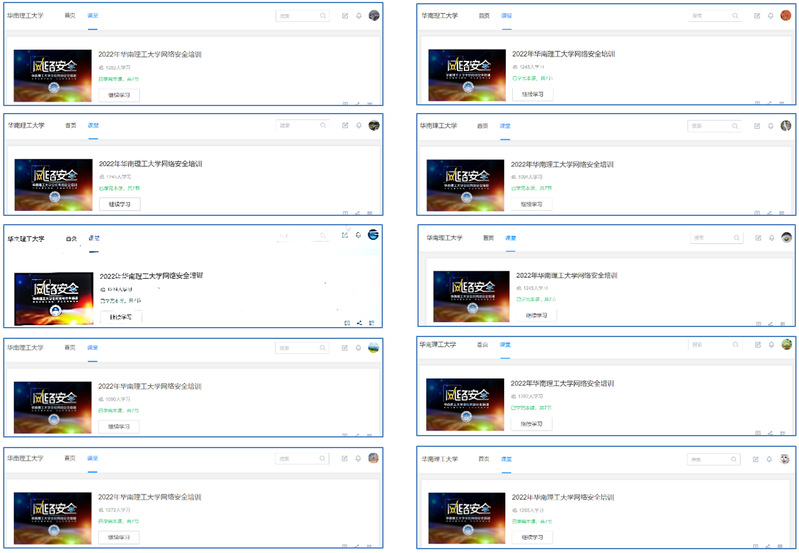Image resolution: width=799 pixels, height=553 pixels.
Task: Open the landscape avatar in the fourth-row left panel
Action: click(x=374, y=348)
